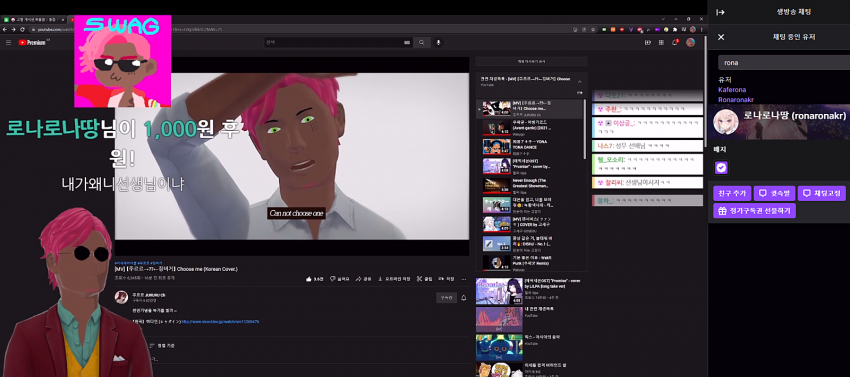Click the user filter field containing 'rona'
The height and width of the screenshot is (377, 850).
click(784, 62)
